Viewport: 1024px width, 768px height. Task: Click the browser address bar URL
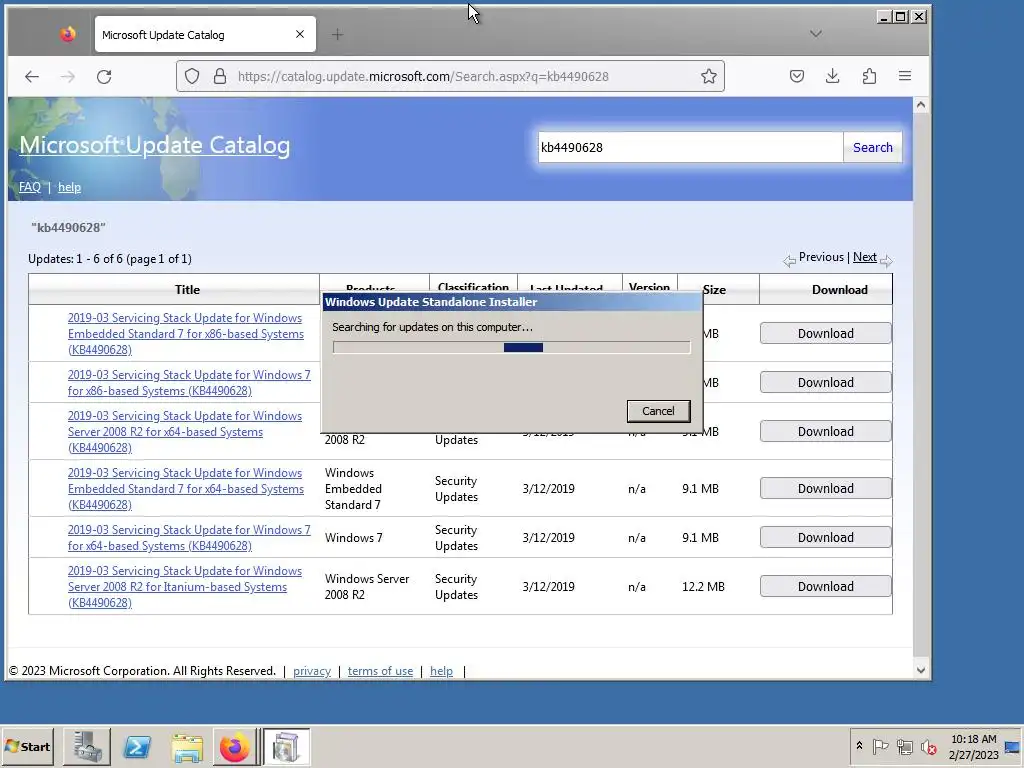[x=423, y=76]
